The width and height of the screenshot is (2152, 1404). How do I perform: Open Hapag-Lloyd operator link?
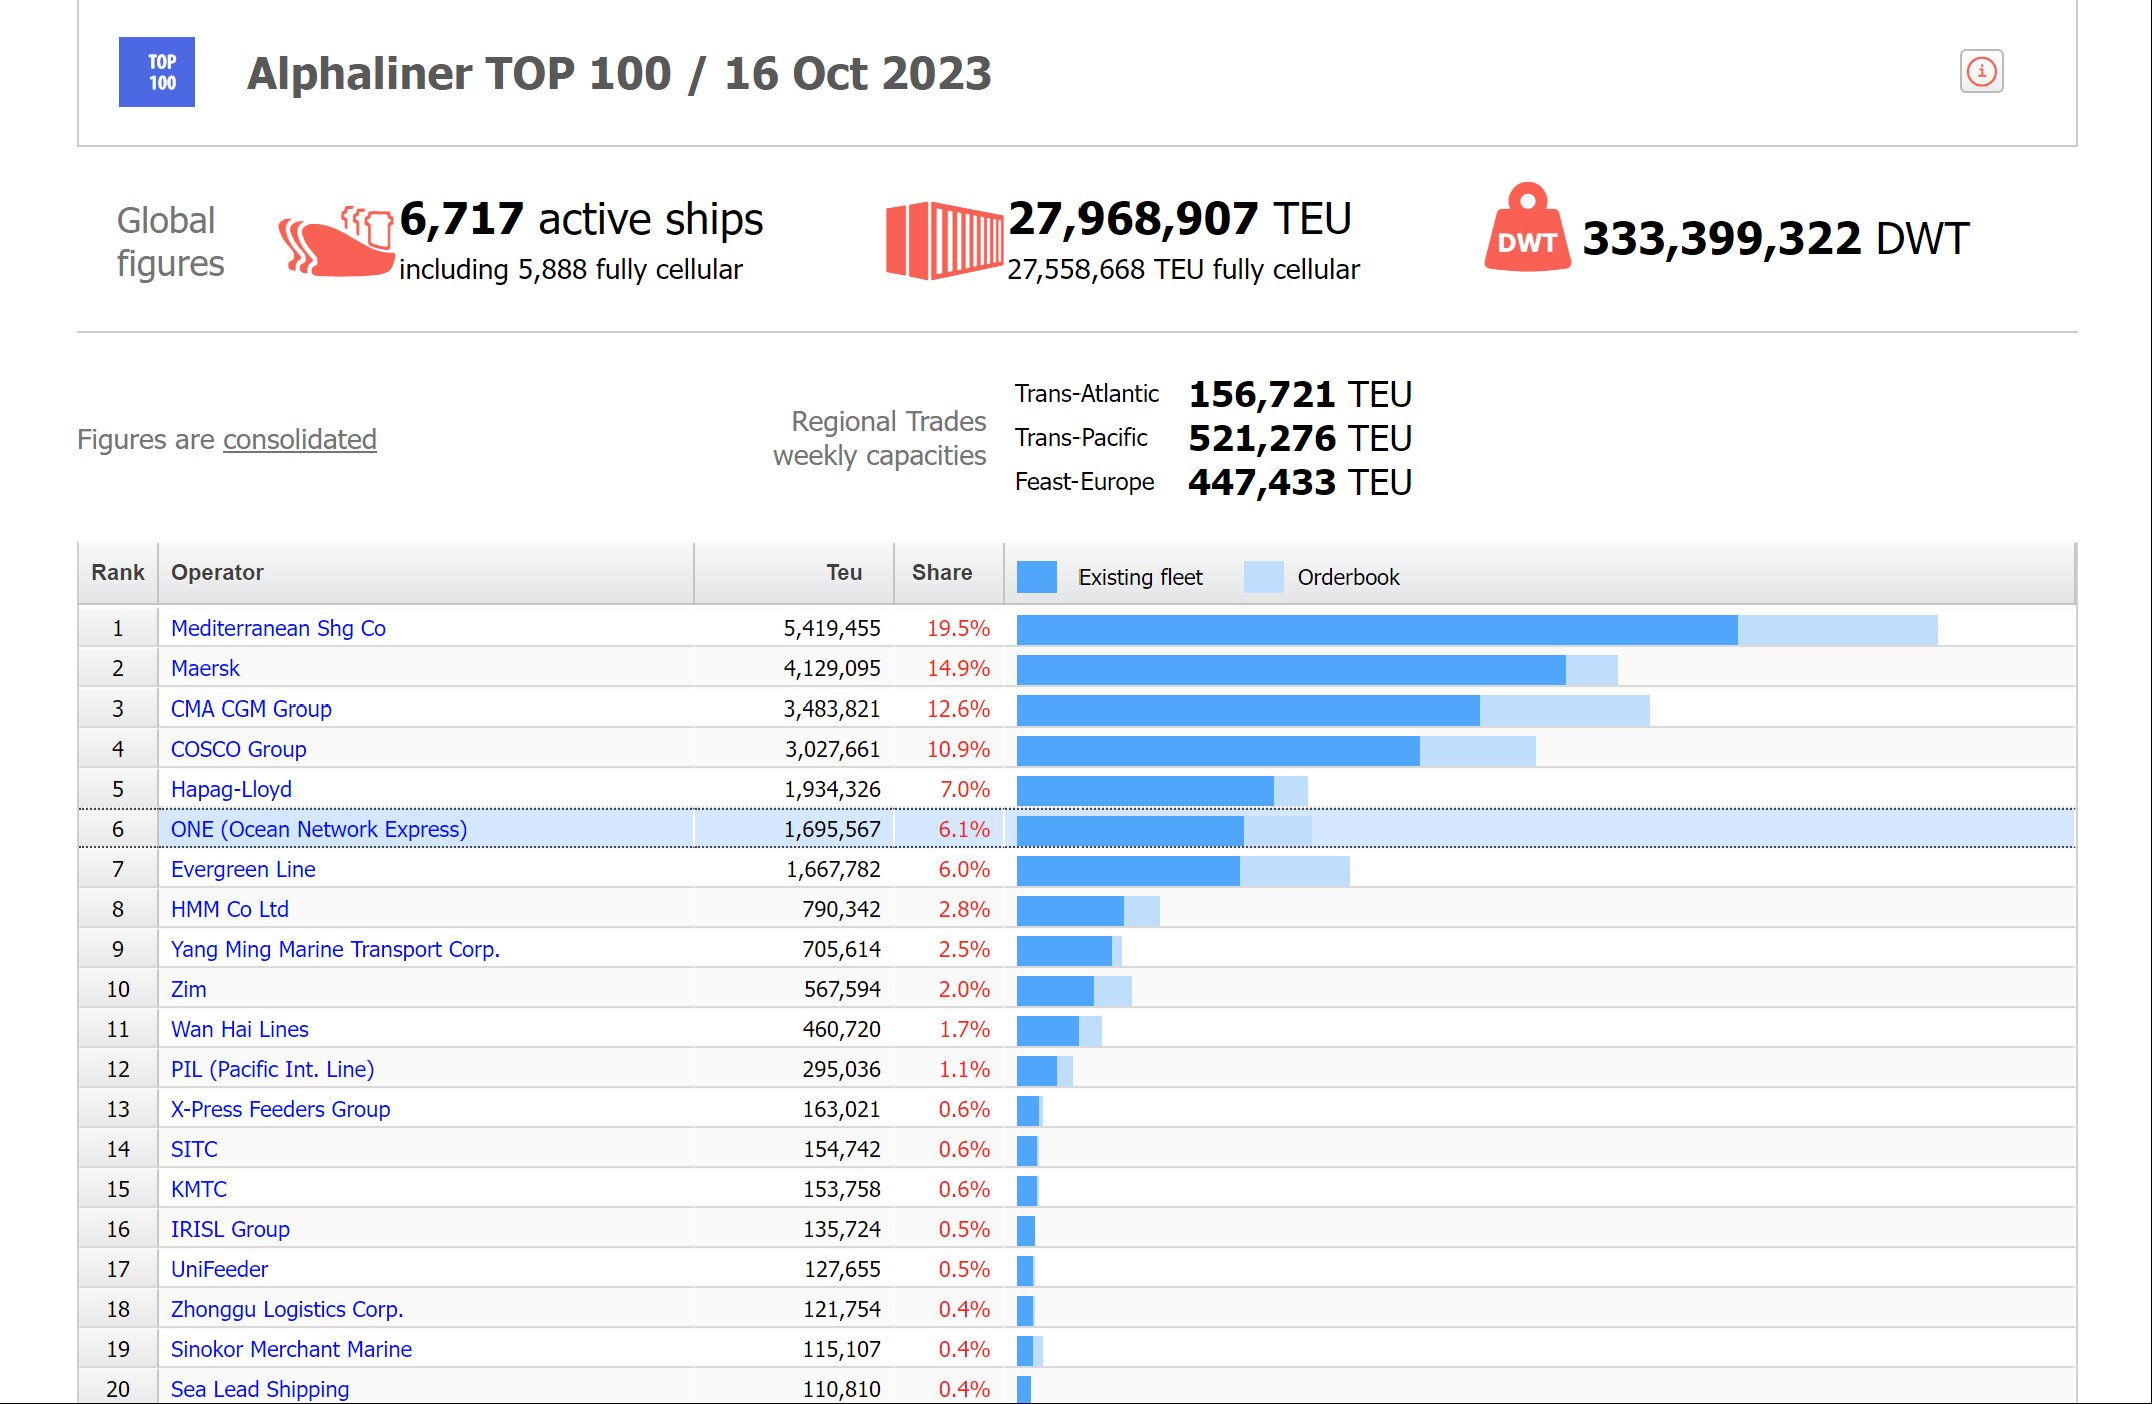(x=231, y=789)
